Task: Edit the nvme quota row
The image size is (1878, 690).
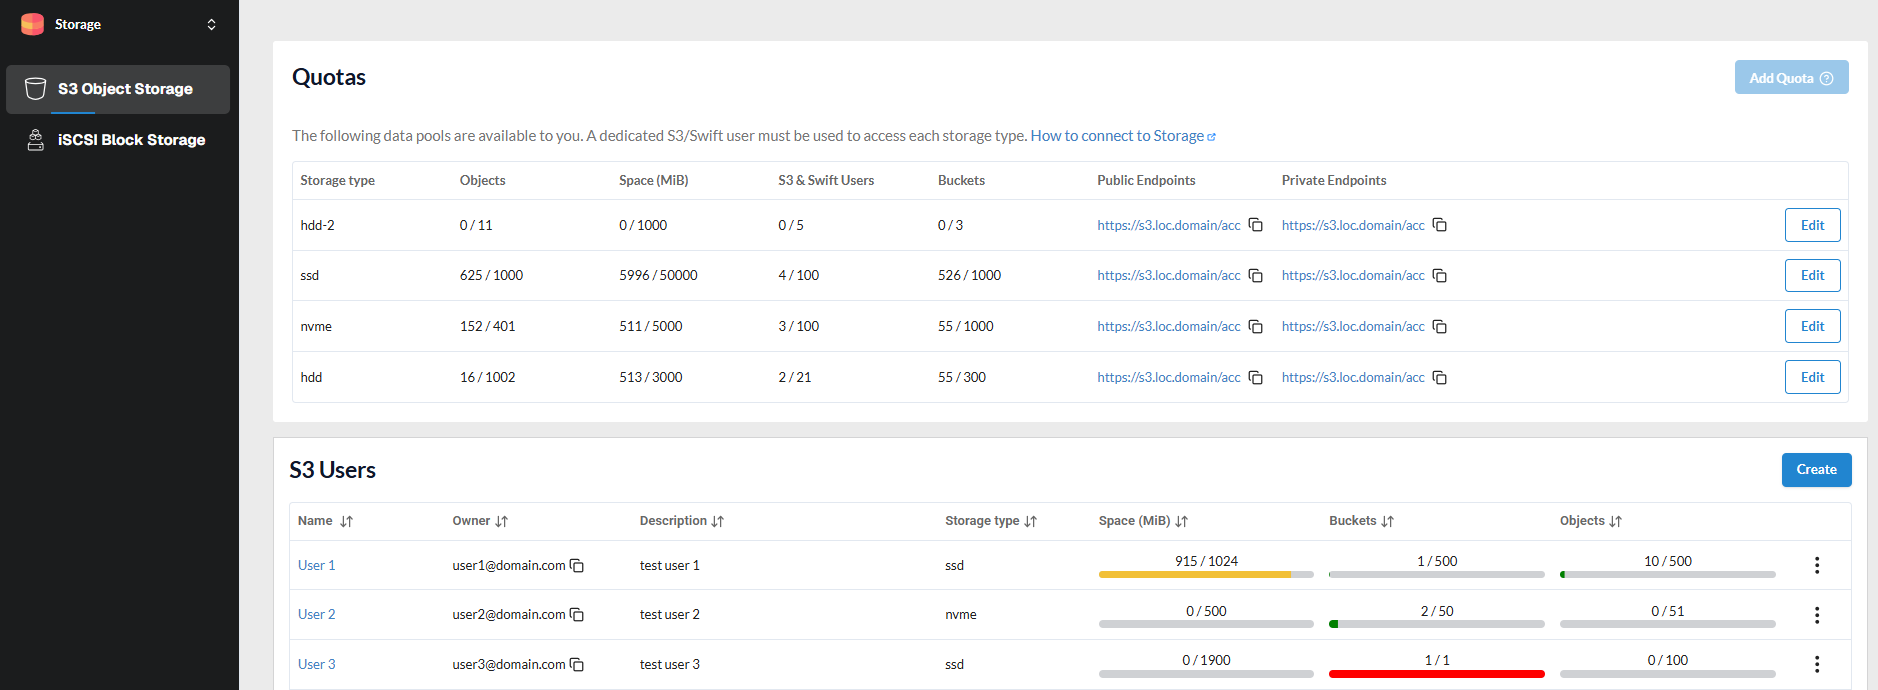Action: click(1811, 326)
